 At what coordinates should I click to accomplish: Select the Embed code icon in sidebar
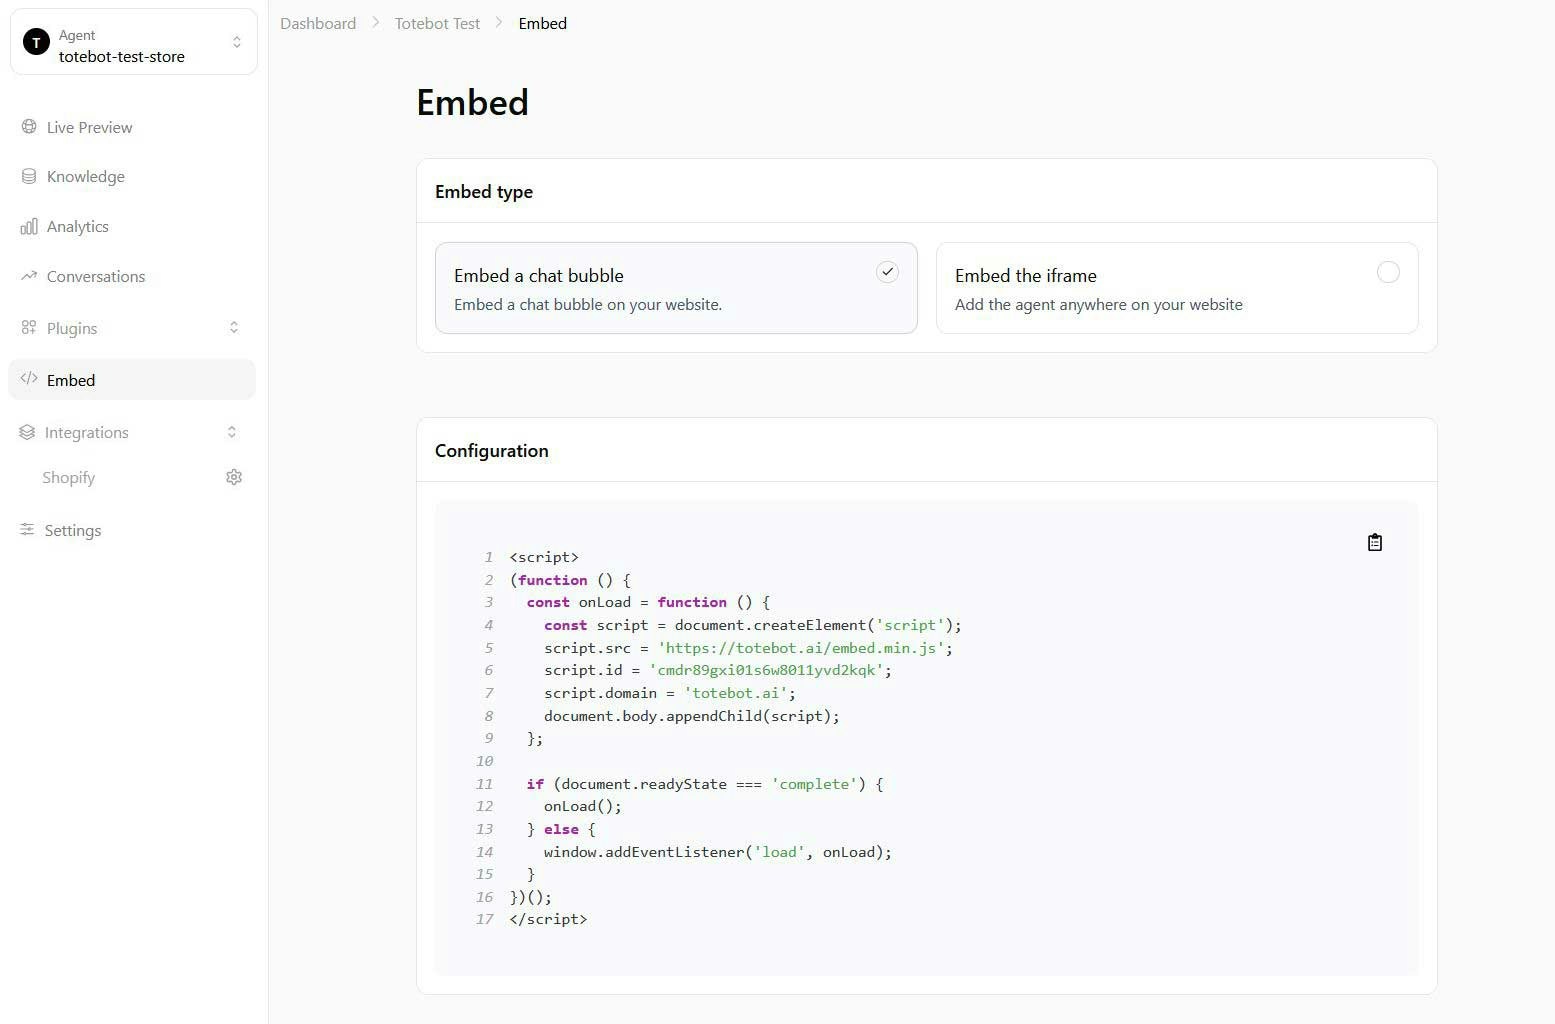29,379
